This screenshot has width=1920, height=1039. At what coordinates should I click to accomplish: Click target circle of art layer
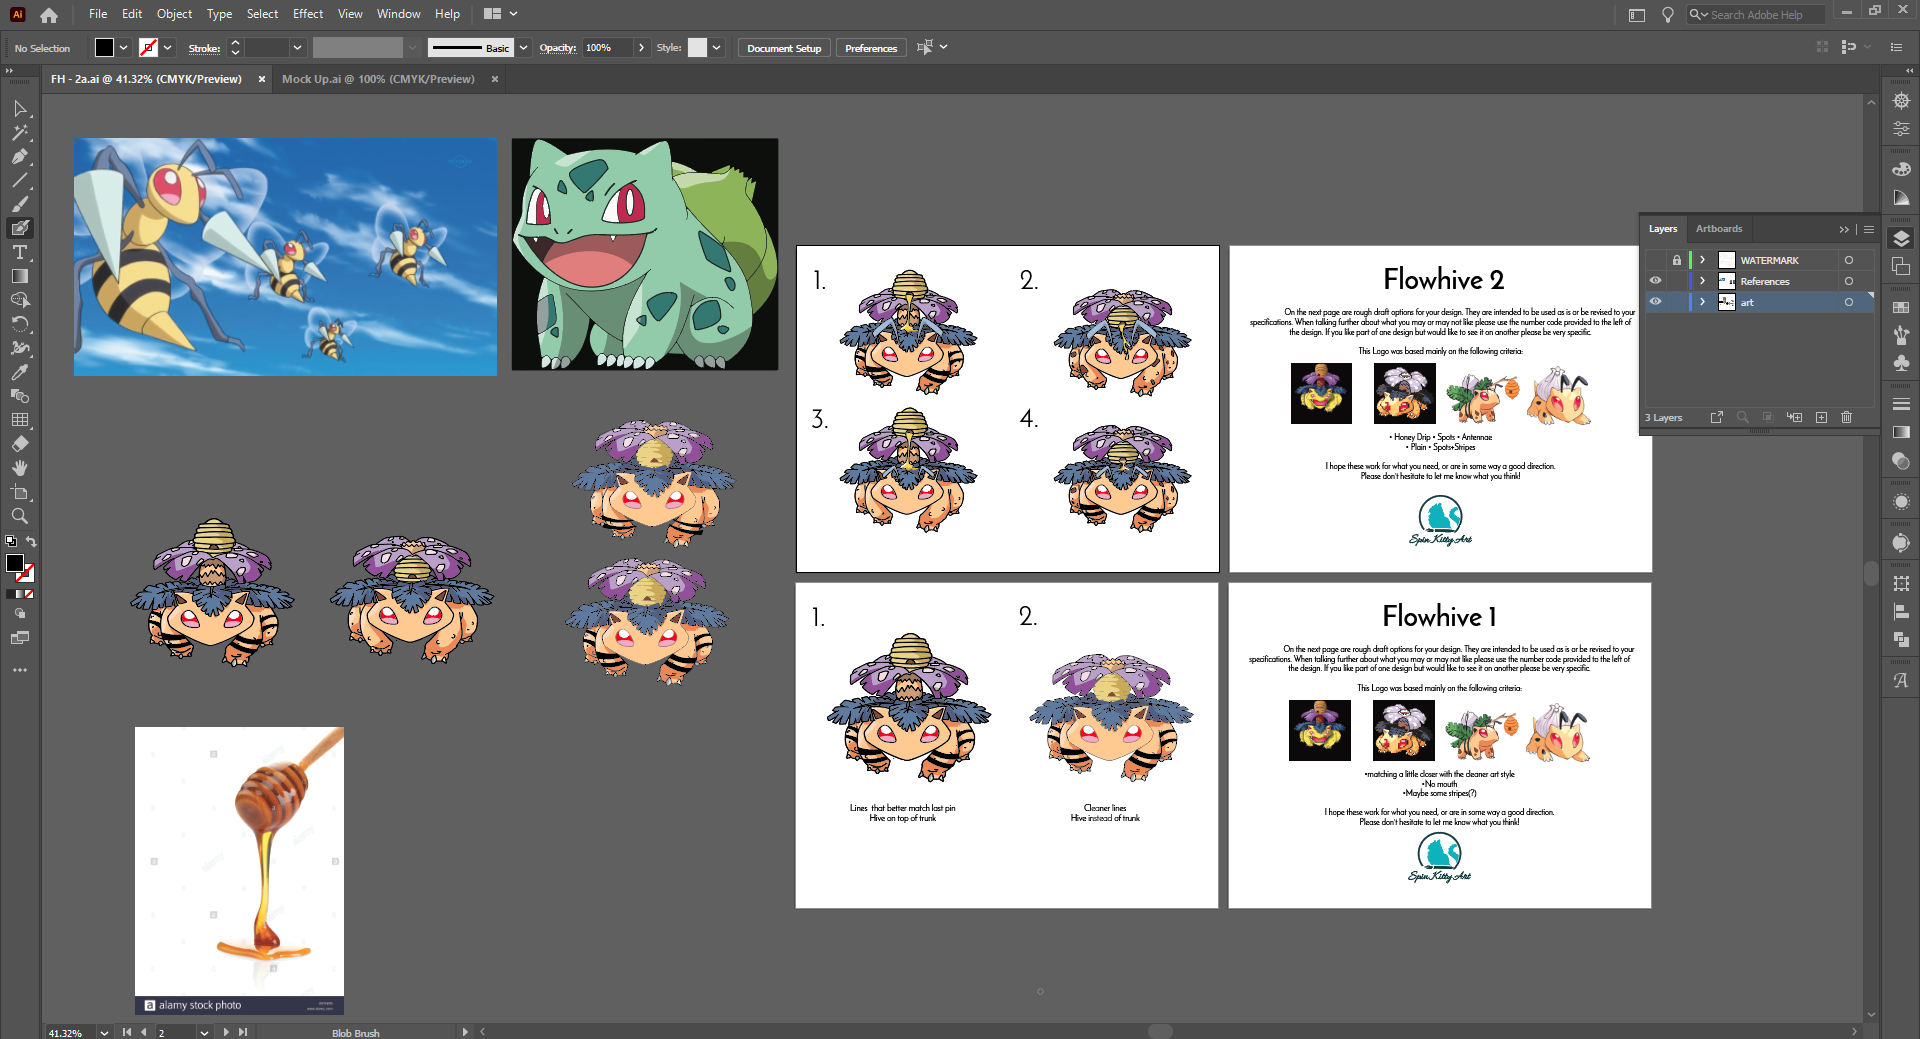tap(1849, 302)
